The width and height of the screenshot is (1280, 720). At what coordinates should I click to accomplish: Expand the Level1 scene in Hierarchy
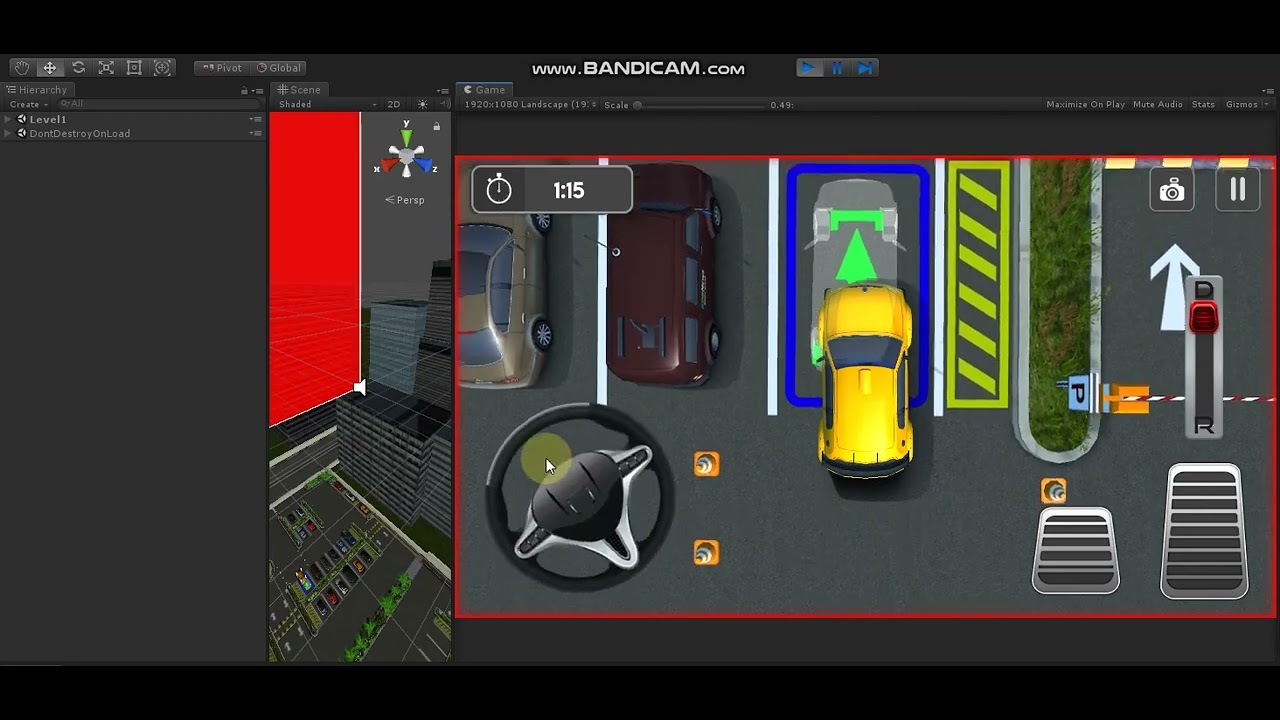[x=8, y=119]
